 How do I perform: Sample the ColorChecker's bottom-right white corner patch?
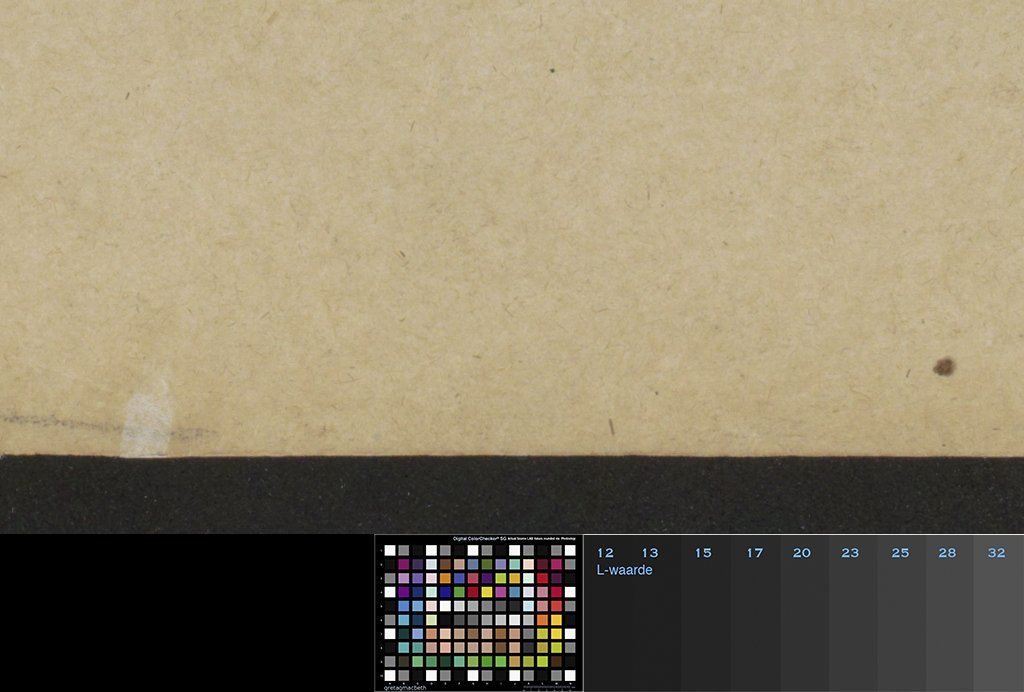click(570, 675)
